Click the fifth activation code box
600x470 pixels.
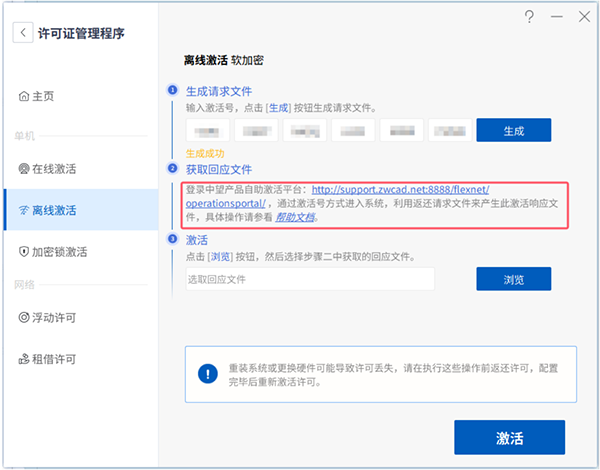coord(401,130)
